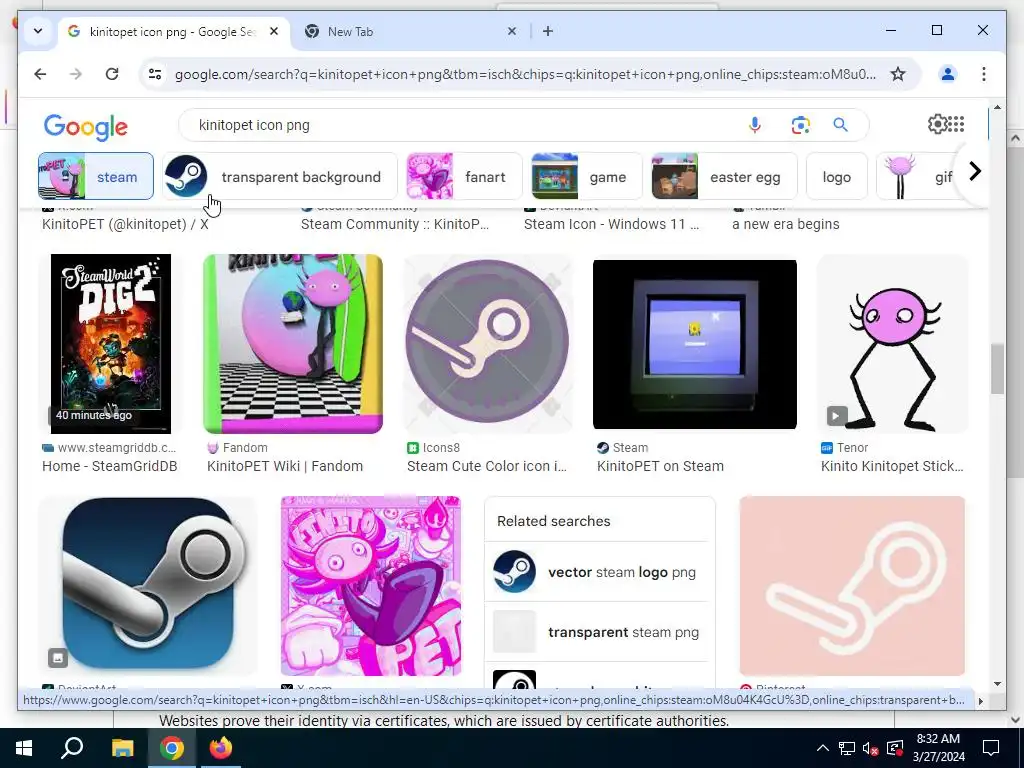
Task: Open the Google apps grid
Action: (956, 124)
